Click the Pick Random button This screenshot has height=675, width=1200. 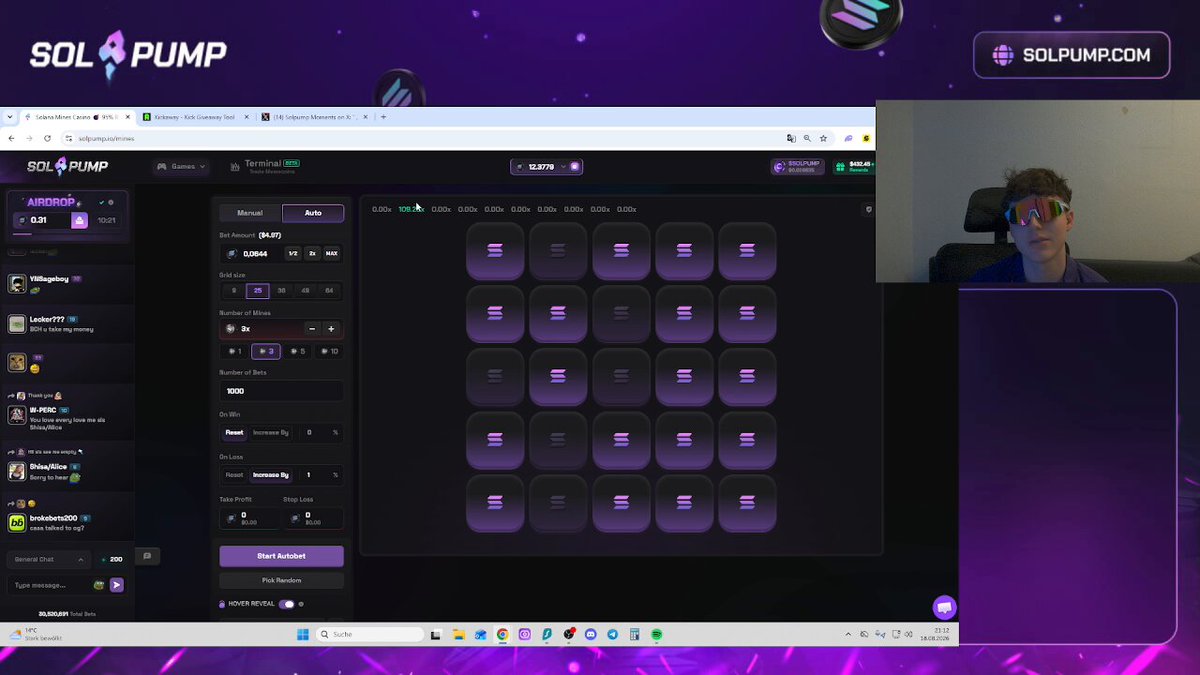[x=281, y=580]
